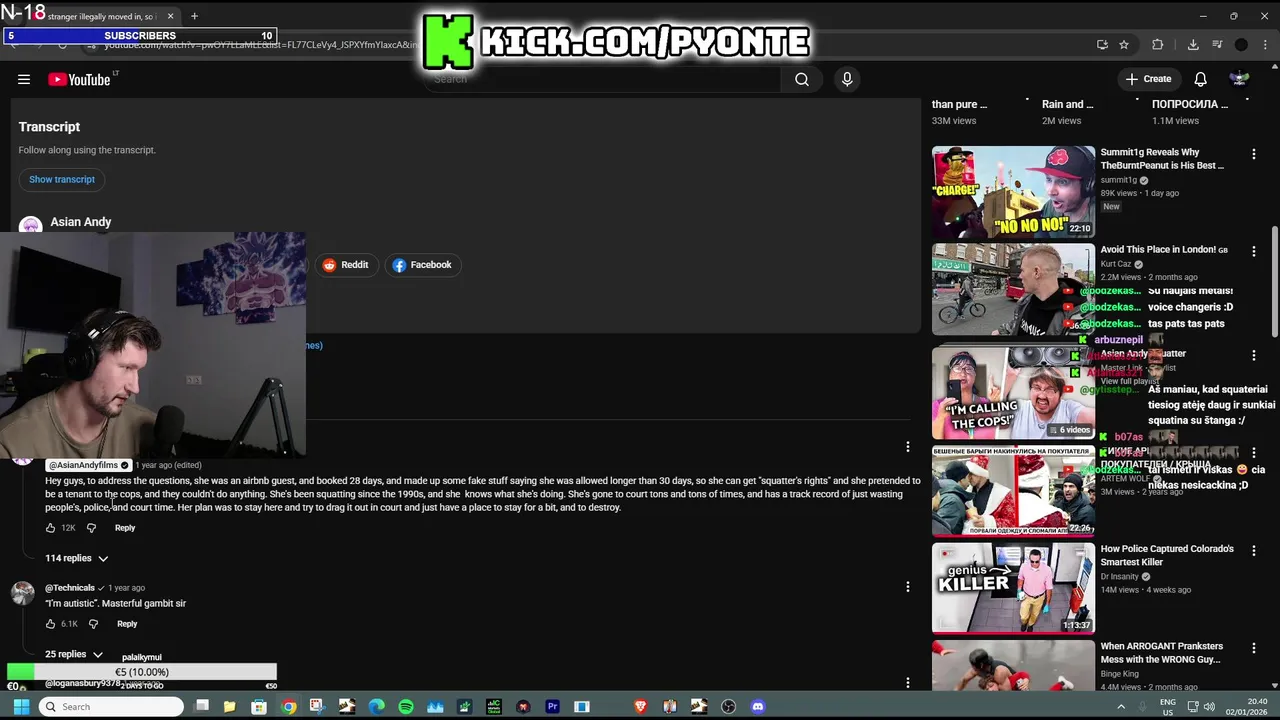Open Premiere Pro from the taskbar
The width and height of the screenshot is (1280, 720).
click(x=552, y=706)
